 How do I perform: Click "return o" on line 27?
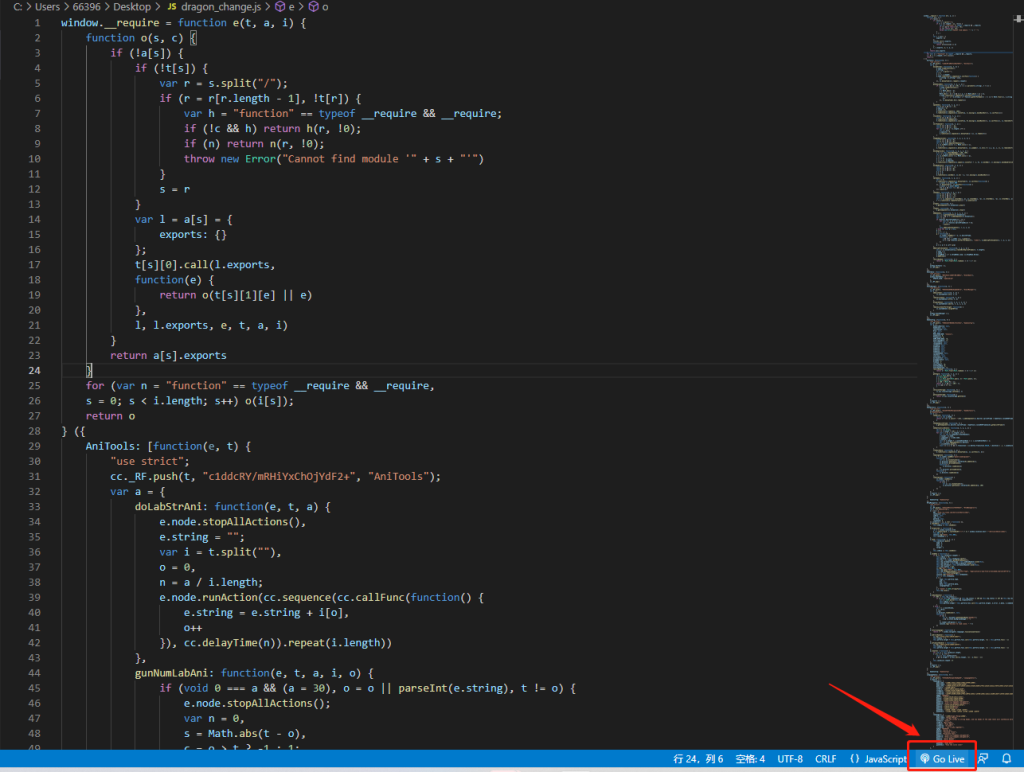(110, 416)
